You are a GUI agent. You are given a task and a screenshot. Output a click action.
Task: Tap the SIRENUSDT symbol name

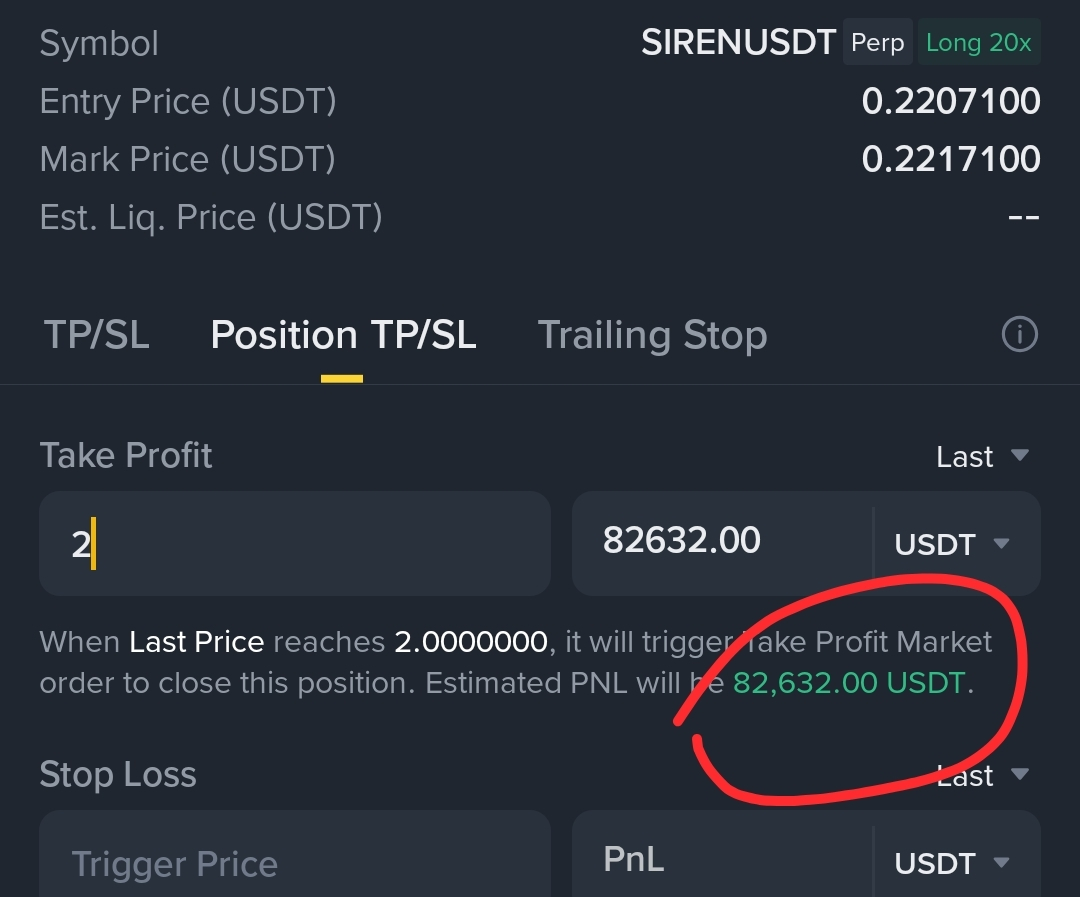pyautogui.click(x=738, y=43)
